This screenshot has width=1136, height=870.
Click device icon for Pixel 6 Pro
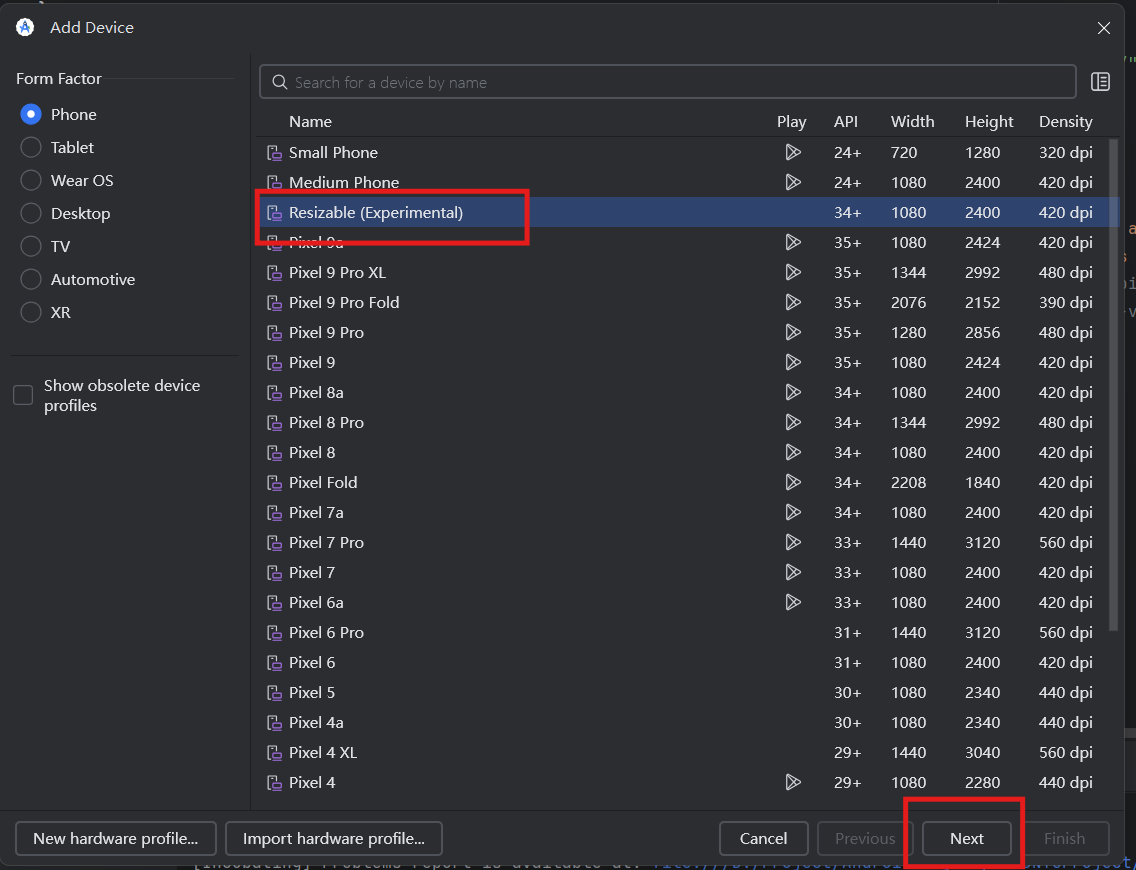pos(274,633)
